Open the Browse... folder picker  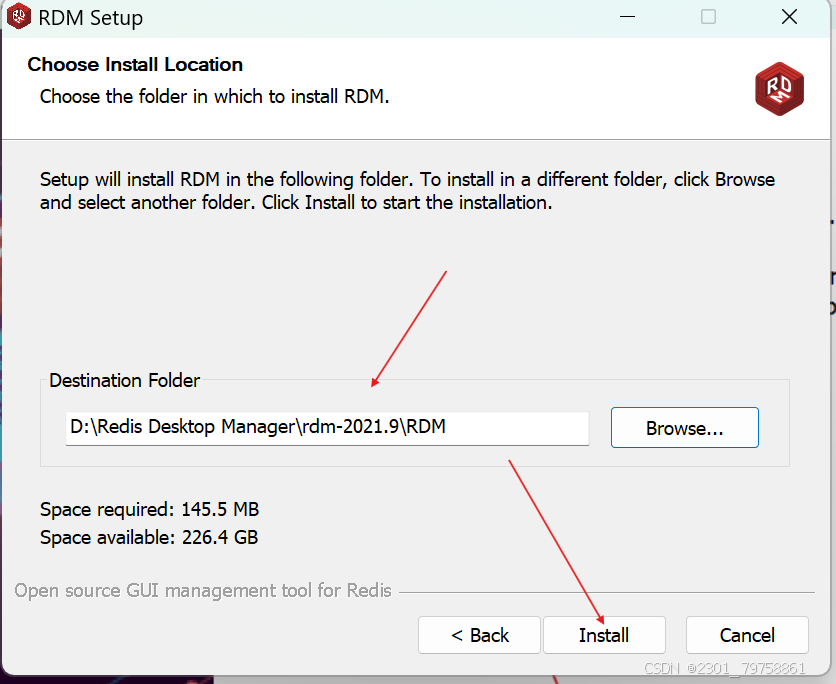point(685,428)
